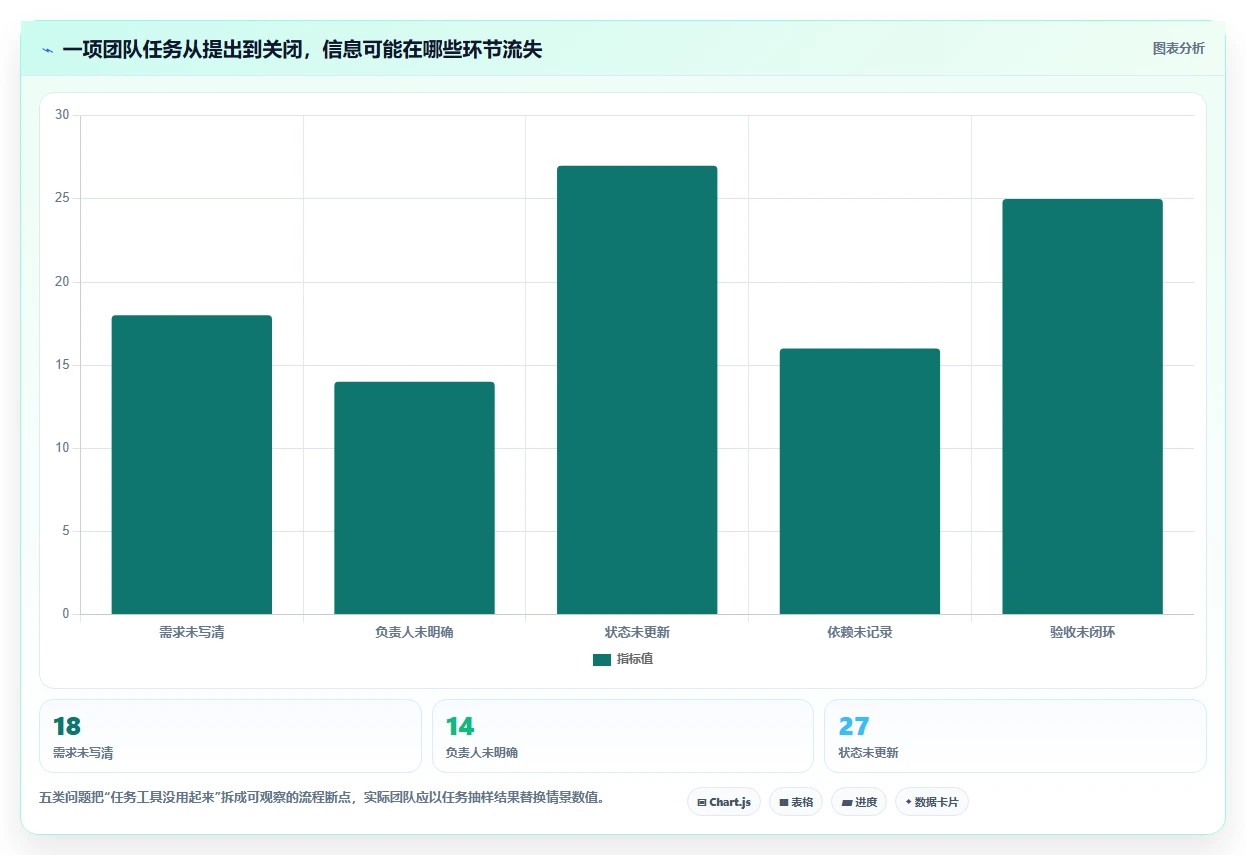Click the 依赖未记录 bar in chart
This screenshot has width=1246, height=855.
point(860,481)
